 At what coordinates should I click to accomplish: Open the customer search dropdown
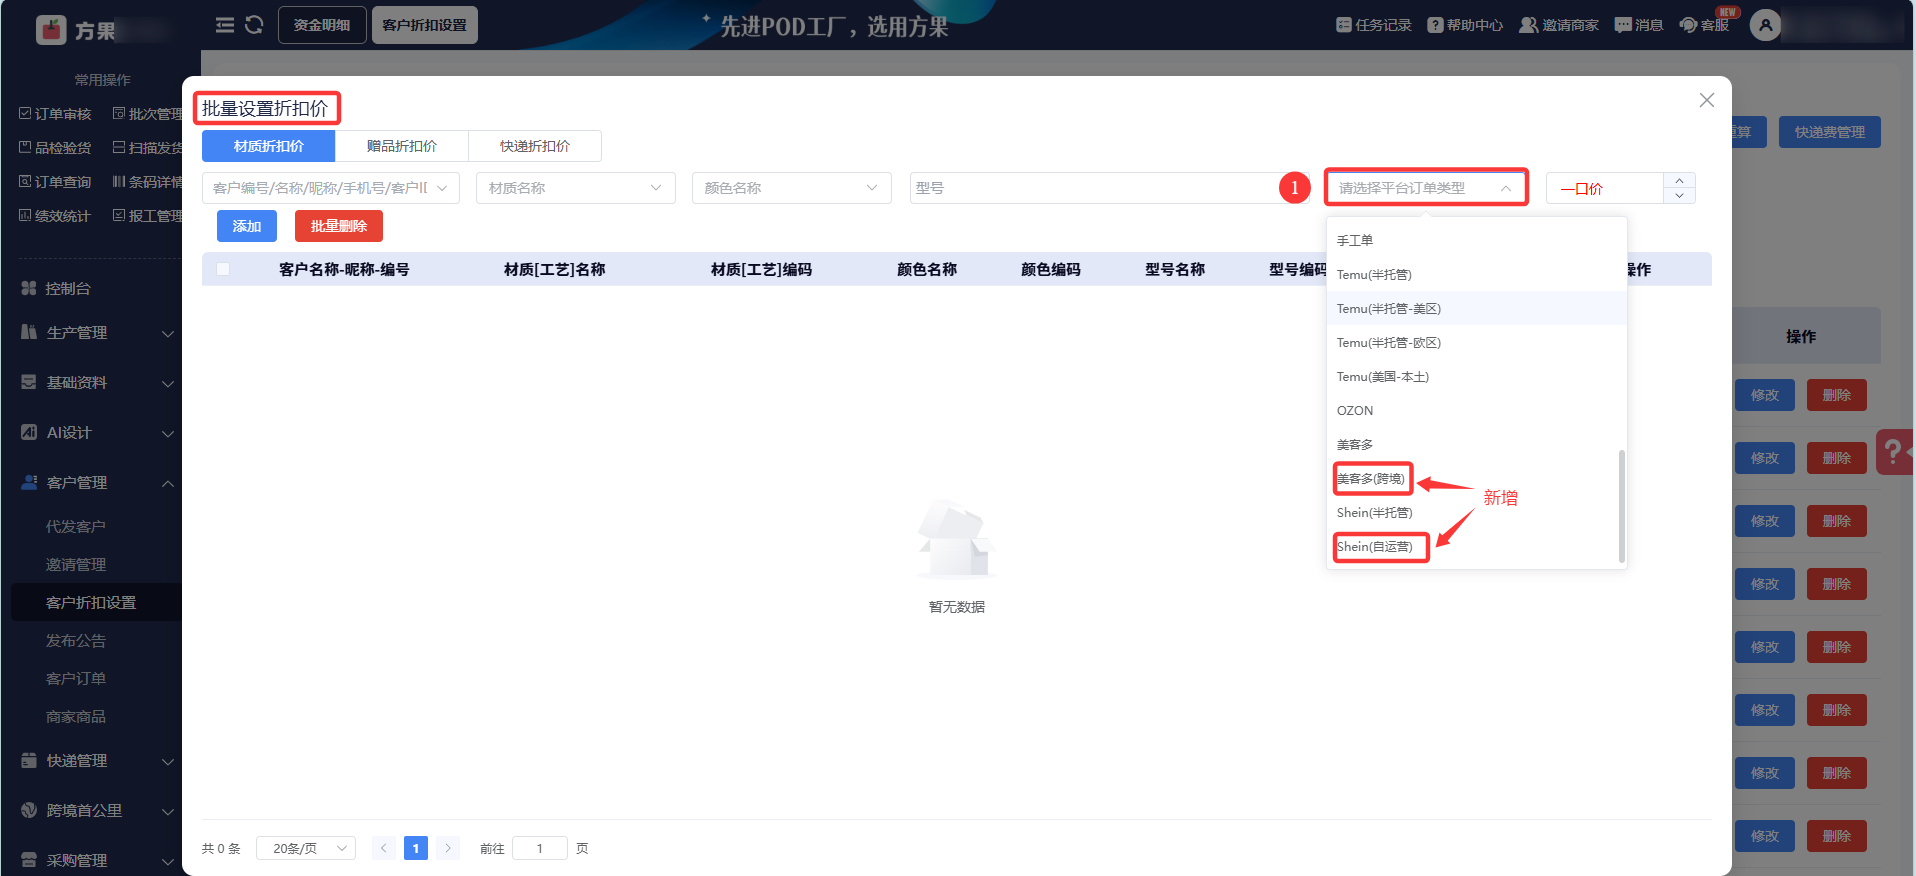(331, 188)
